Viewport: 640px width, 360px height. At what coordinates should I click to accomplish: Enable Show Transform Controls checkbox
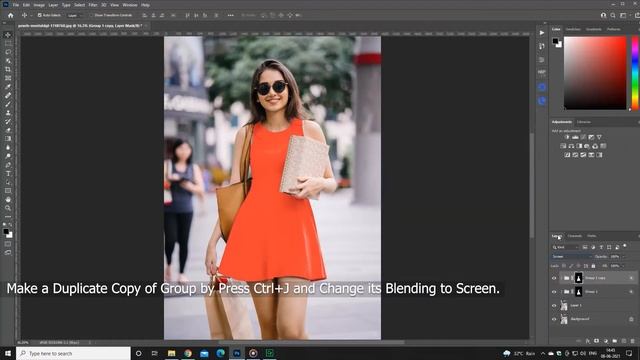click(x=91, y=15)
